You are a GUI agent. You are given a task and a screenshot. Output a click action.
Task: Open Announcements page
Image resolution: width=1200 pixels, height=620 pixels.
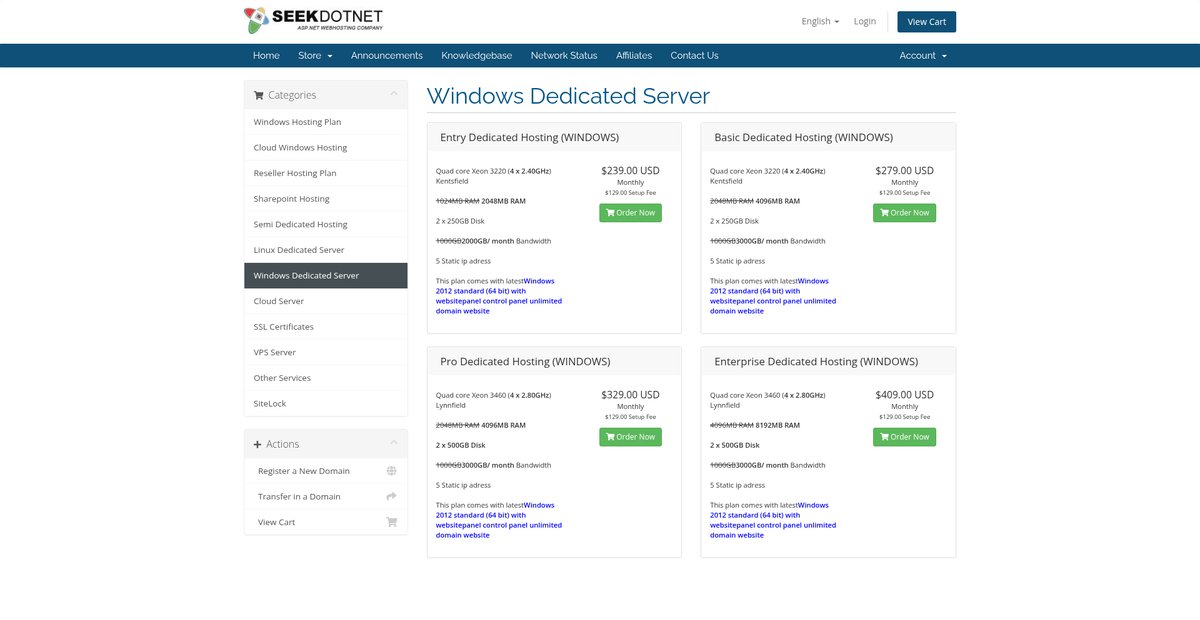point(387,56)
